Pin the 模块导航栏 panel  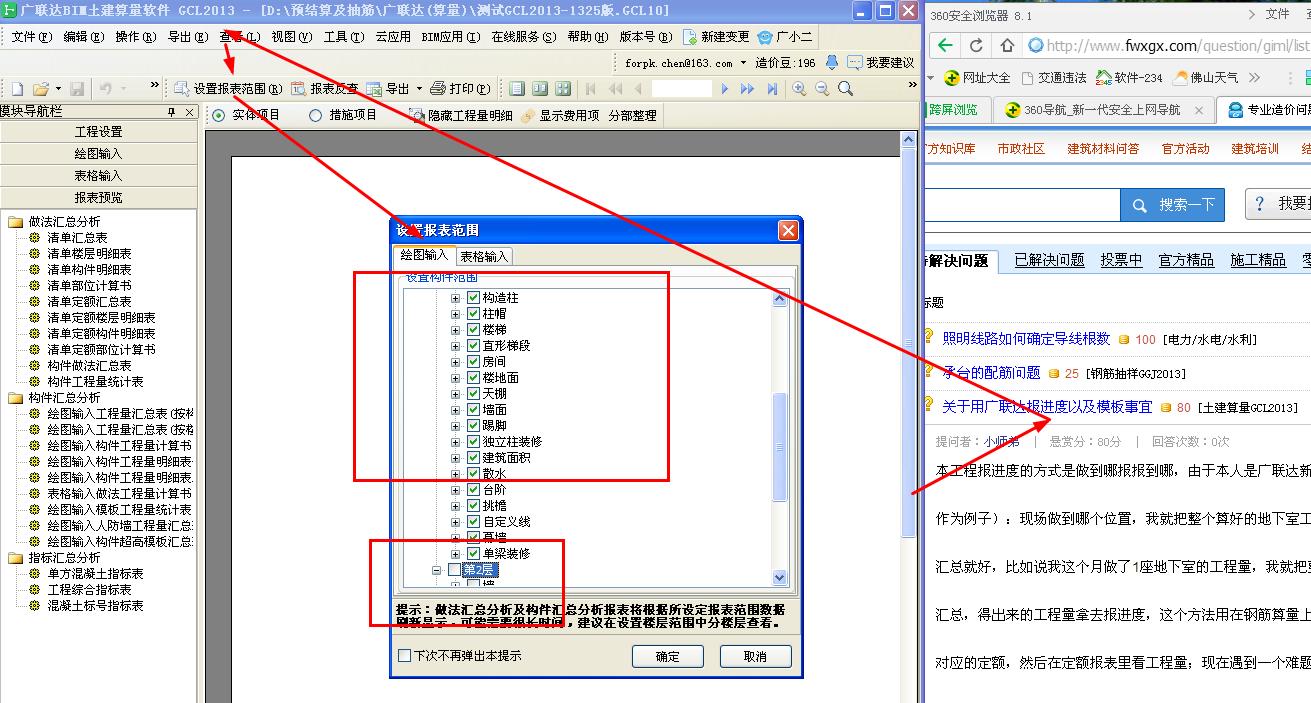[x=172, y=113]
